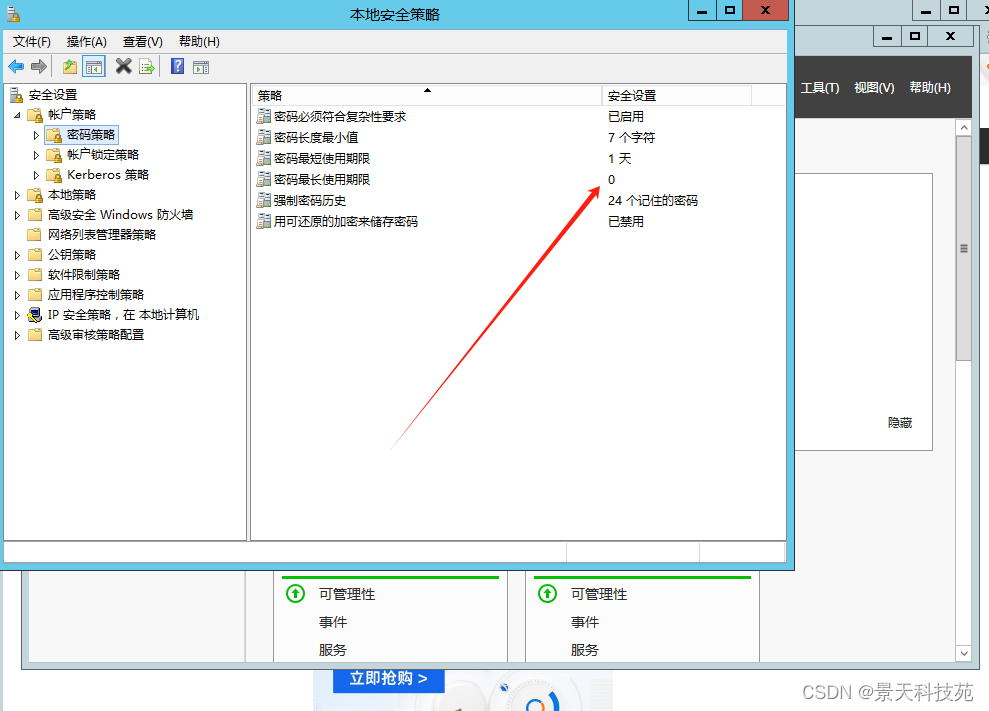Click the Kerberos 策略 folder icon
The width and height of the screenshot is (989, 711).
54,175
